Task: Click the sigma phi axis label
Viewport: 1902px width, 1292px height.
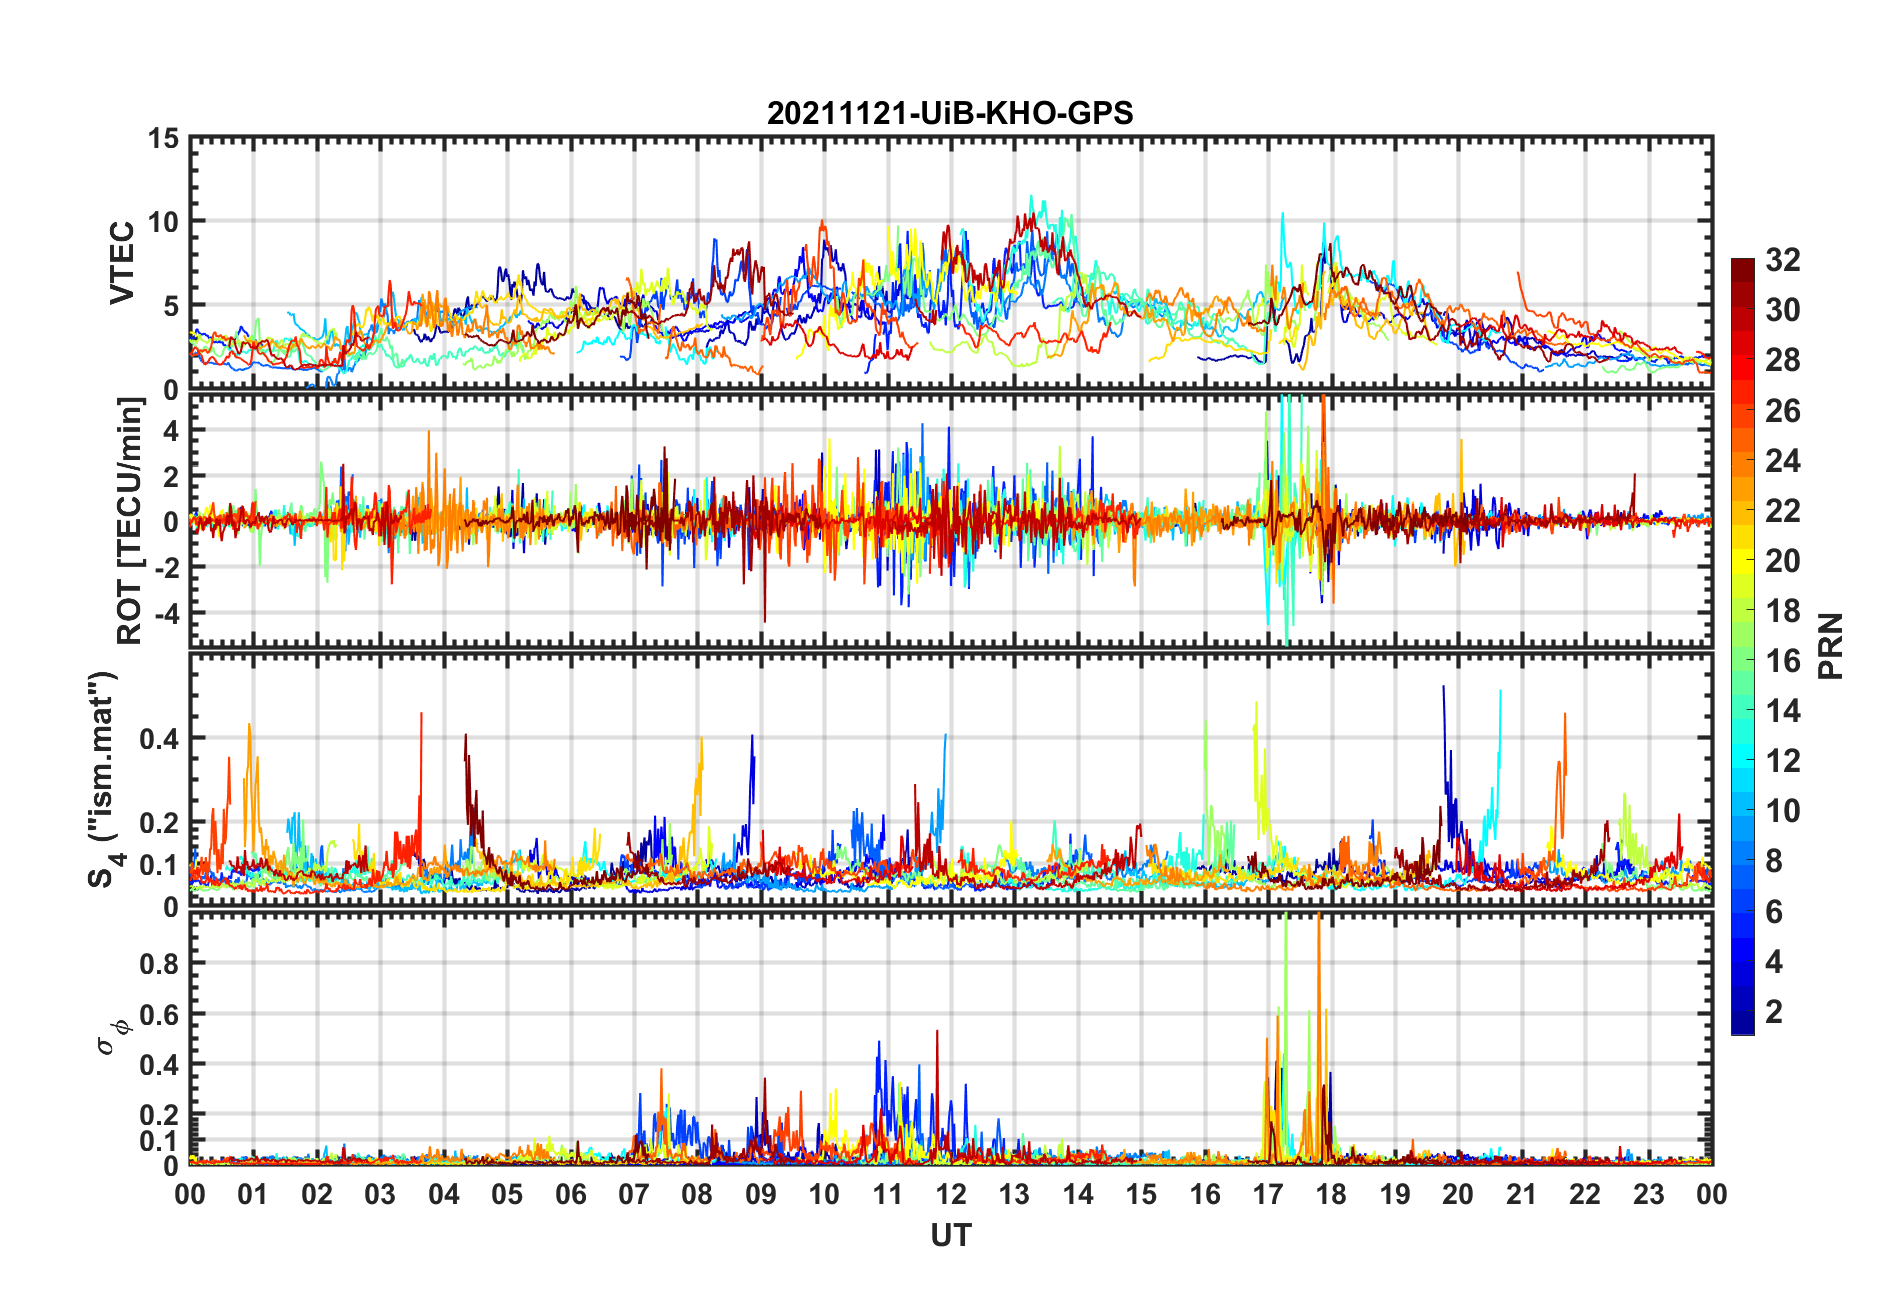Action: tap(112, 1037)
